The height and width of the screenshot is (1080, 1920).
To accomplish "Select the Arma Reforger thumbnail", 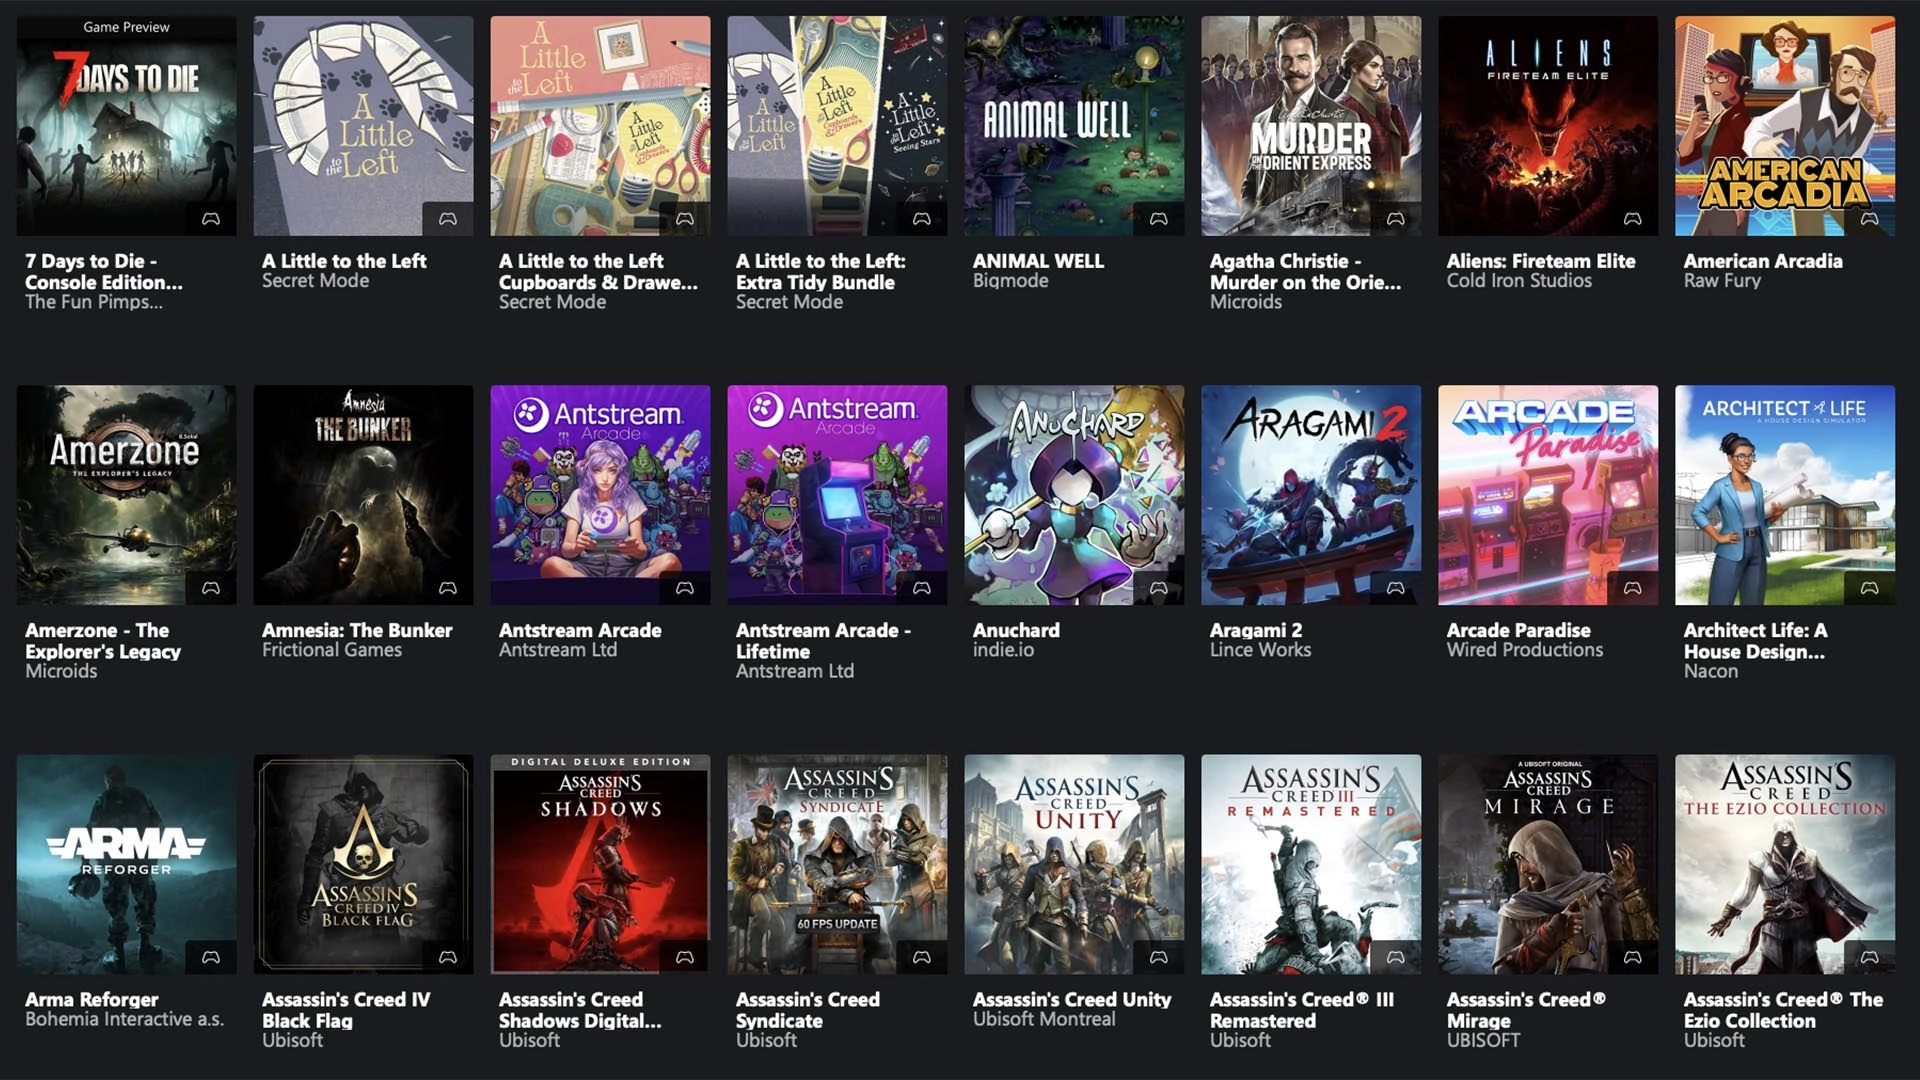I will pyautogui.click(x=127, y=864).
